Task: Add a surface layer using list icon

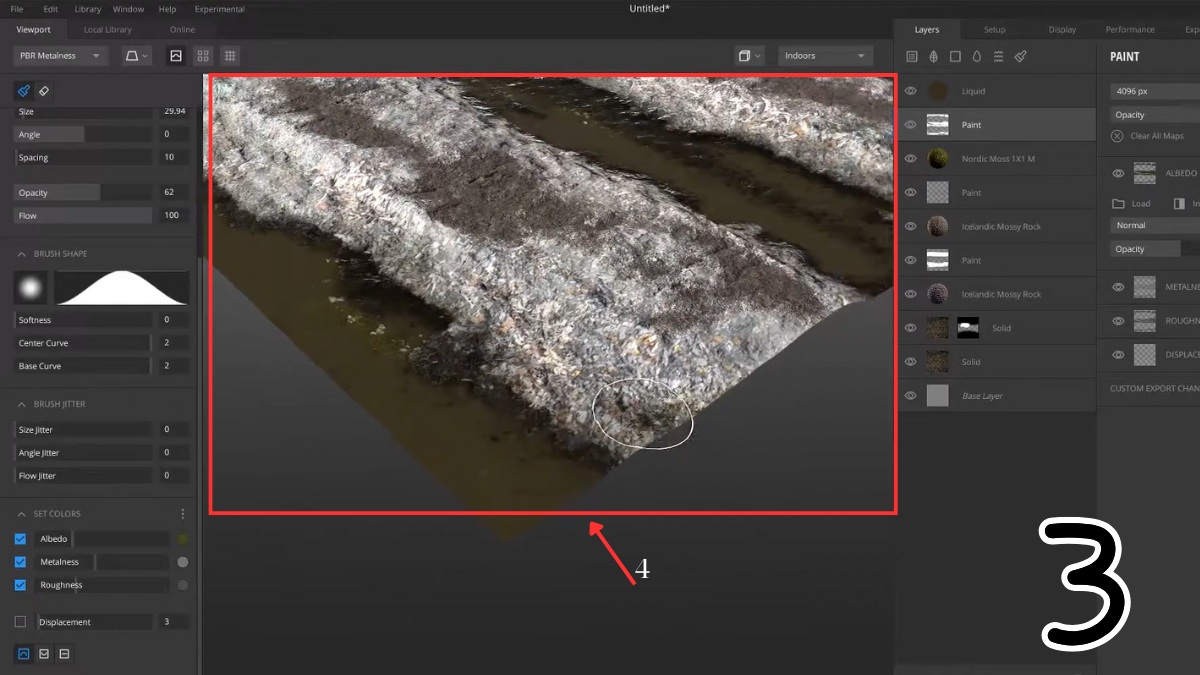Action: tap(912, 57)
